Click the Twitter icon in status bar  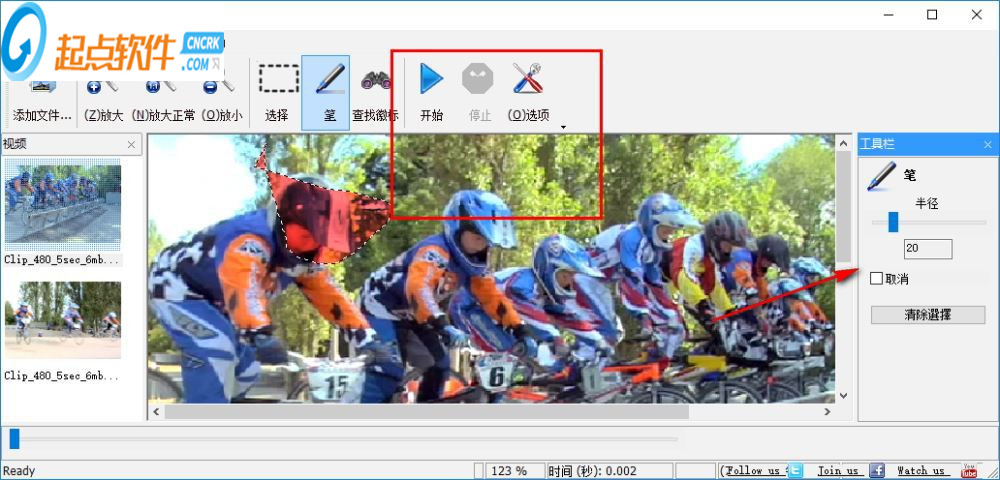(795, 471)
